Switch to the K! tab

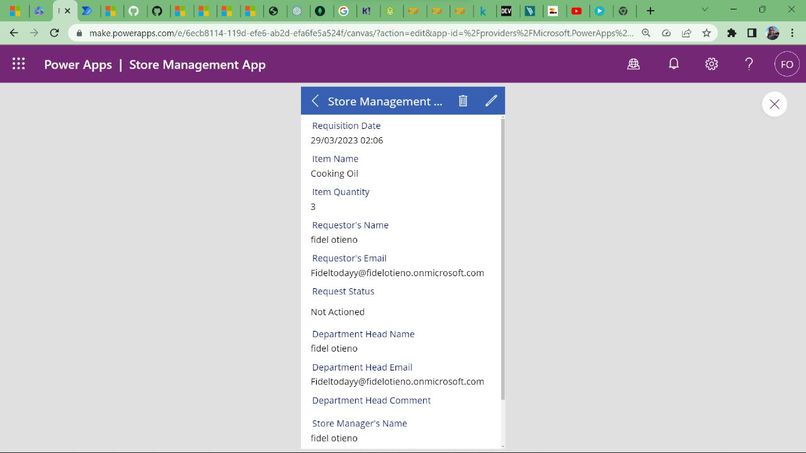(x=367, y=11)
